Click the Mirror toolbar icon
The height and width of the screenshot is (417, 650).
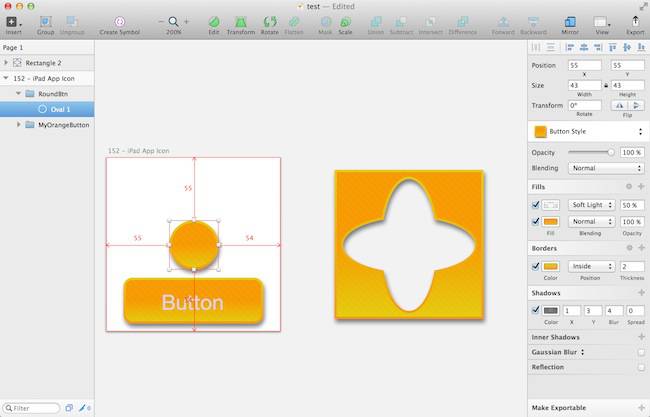coord(570,22)
